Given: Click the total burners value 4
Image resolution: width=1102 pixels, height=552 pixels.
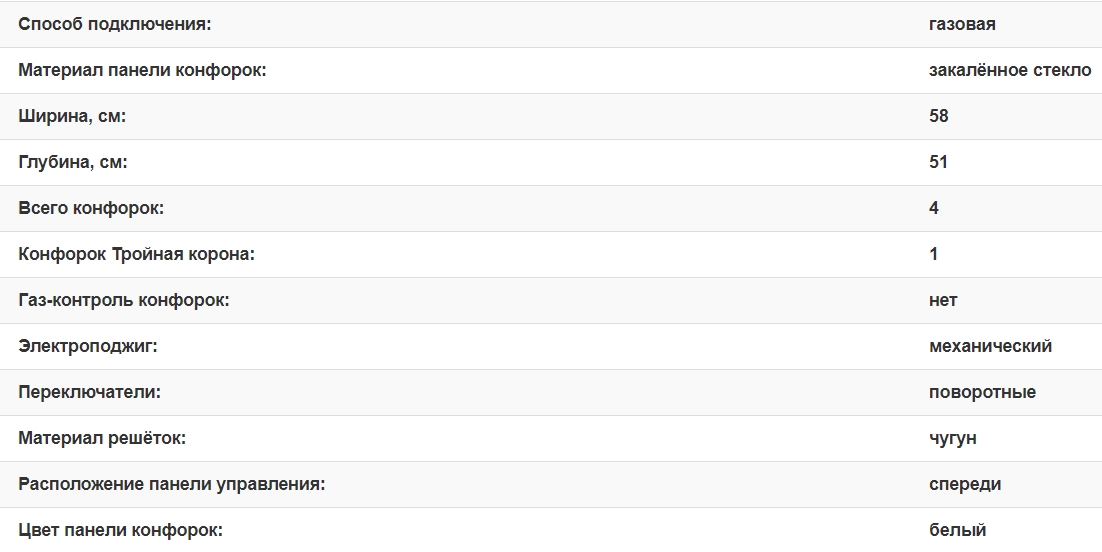Looking at the screenshot, I should (x=934, y=208).
